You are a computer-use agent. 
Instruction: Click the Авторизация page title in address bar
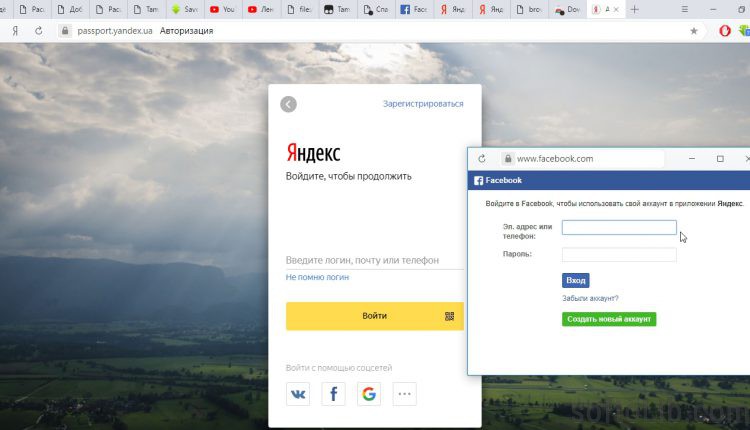pyautogui.click(x=187, y=31)
